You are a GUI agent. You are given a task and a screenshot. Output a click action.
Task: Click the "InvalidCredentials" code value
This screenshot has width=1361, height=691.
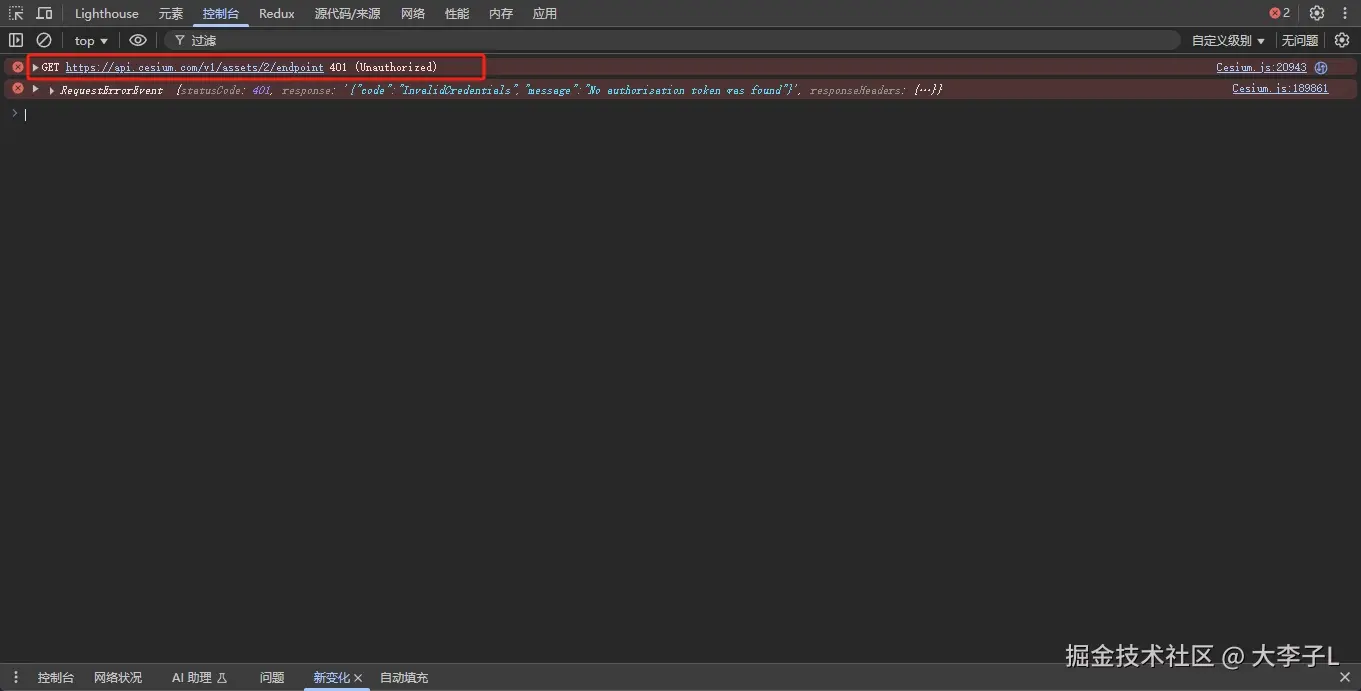pyautogui.click(x=458, y=90)
